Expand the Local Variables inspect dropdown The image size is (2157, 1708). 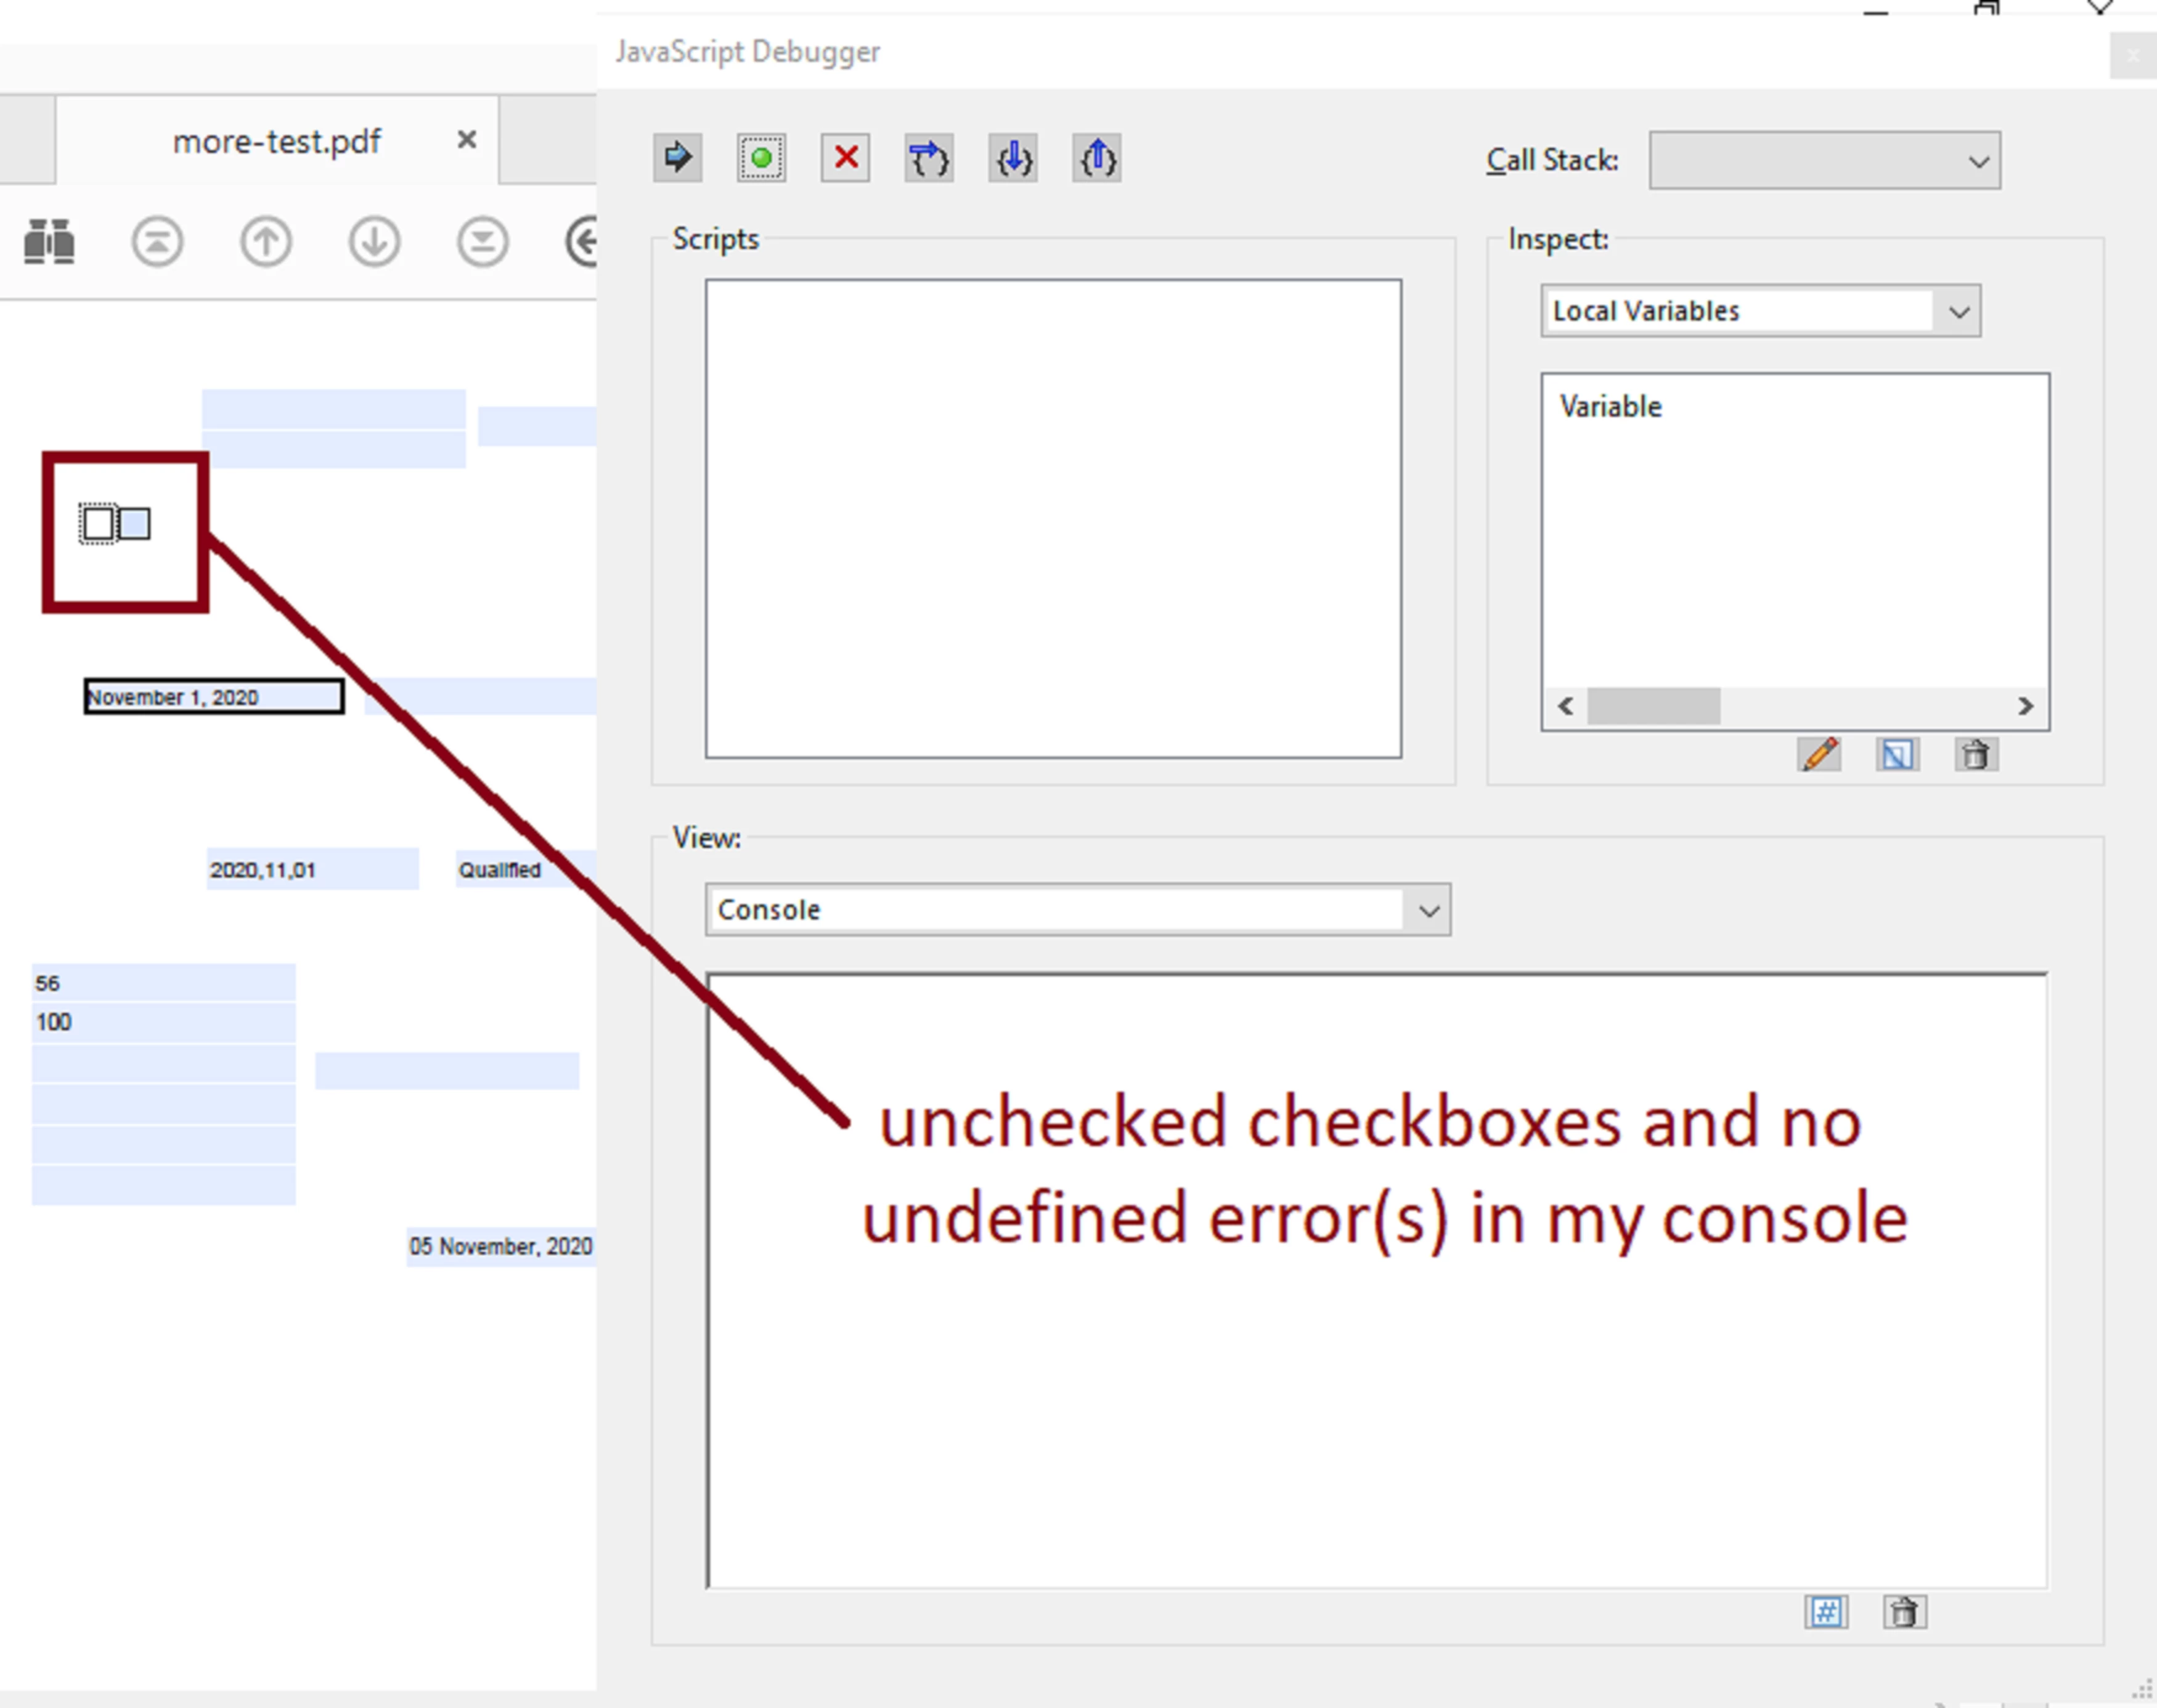tap(1957, 312)
